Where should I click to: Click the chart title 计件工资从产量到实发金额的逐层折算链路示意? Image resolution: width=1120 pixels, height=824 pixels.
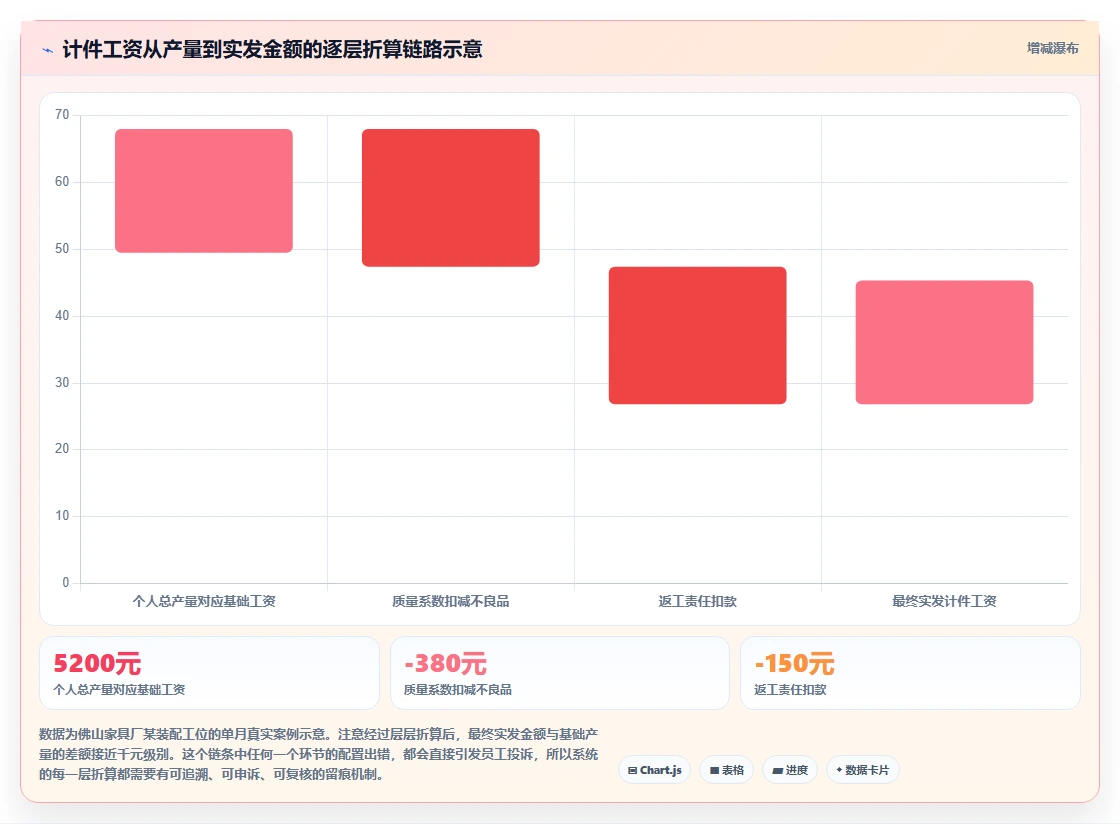pos(272,49)
